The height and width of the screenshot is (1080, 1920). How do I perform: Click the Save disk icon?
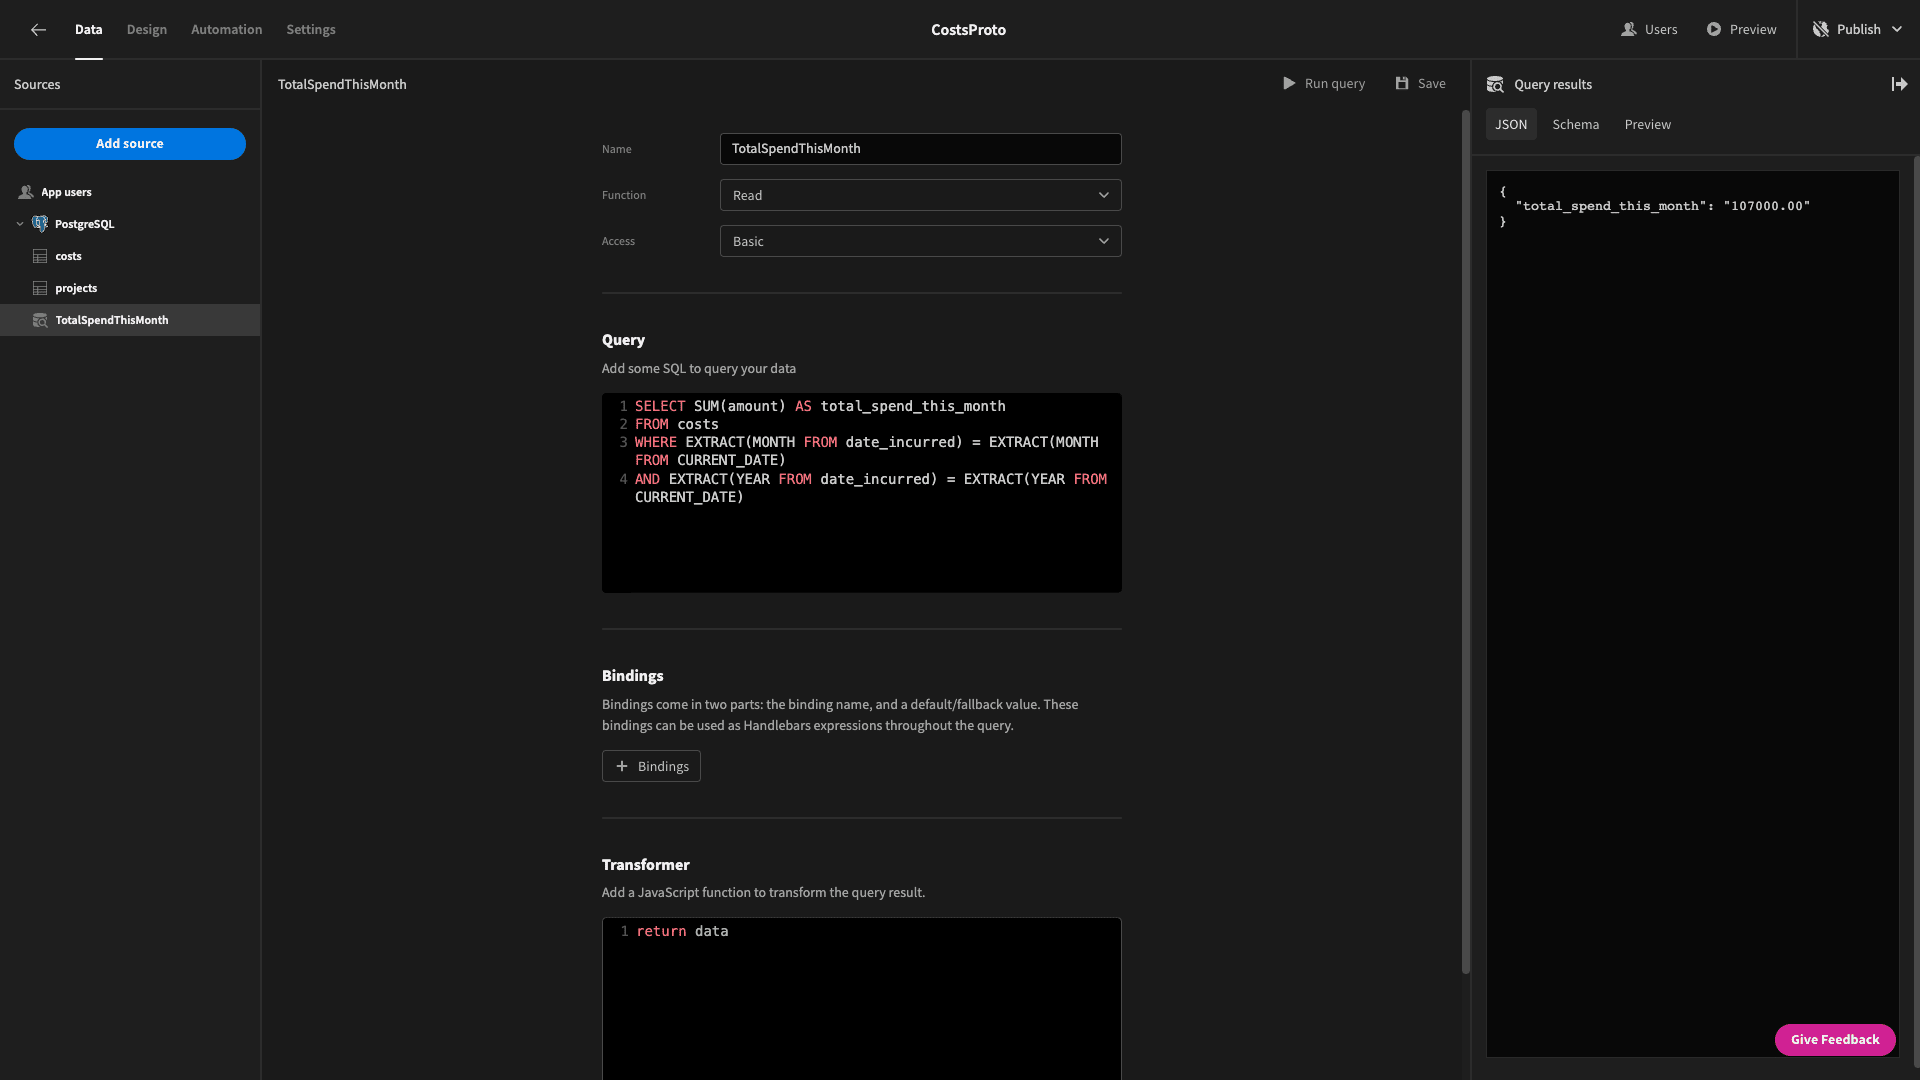coord(1402,84)
